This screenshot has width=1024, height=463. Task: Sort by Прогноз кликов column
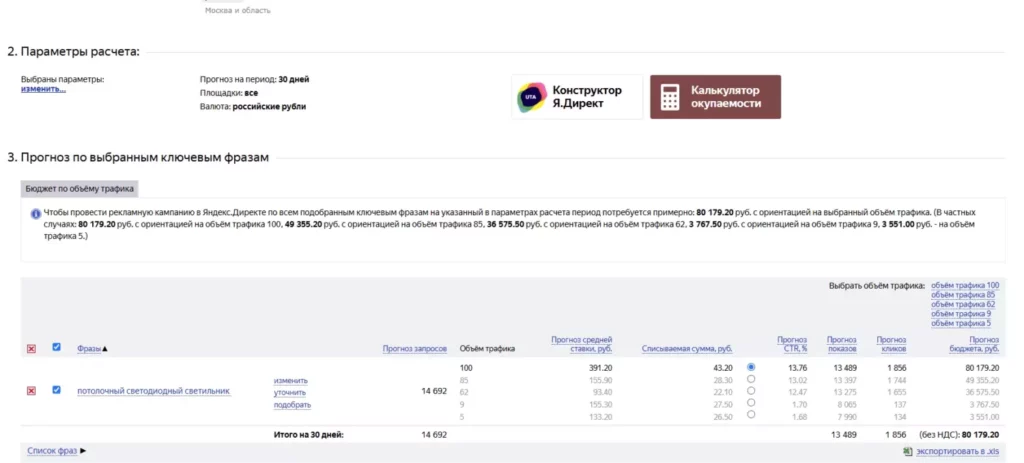891,344
